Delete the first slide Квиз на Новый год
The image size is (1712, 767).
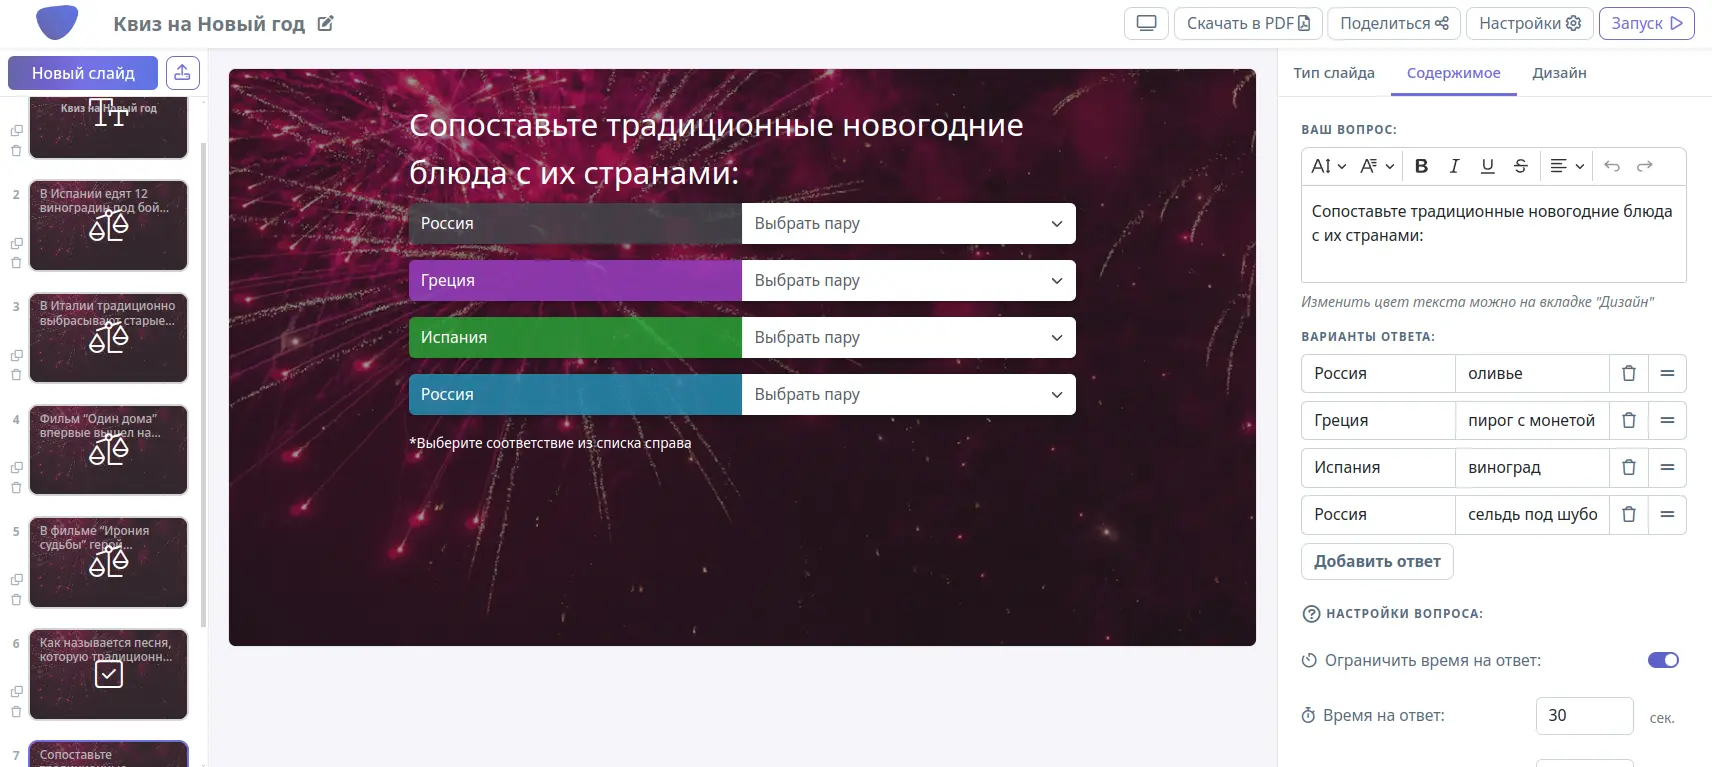16,151
